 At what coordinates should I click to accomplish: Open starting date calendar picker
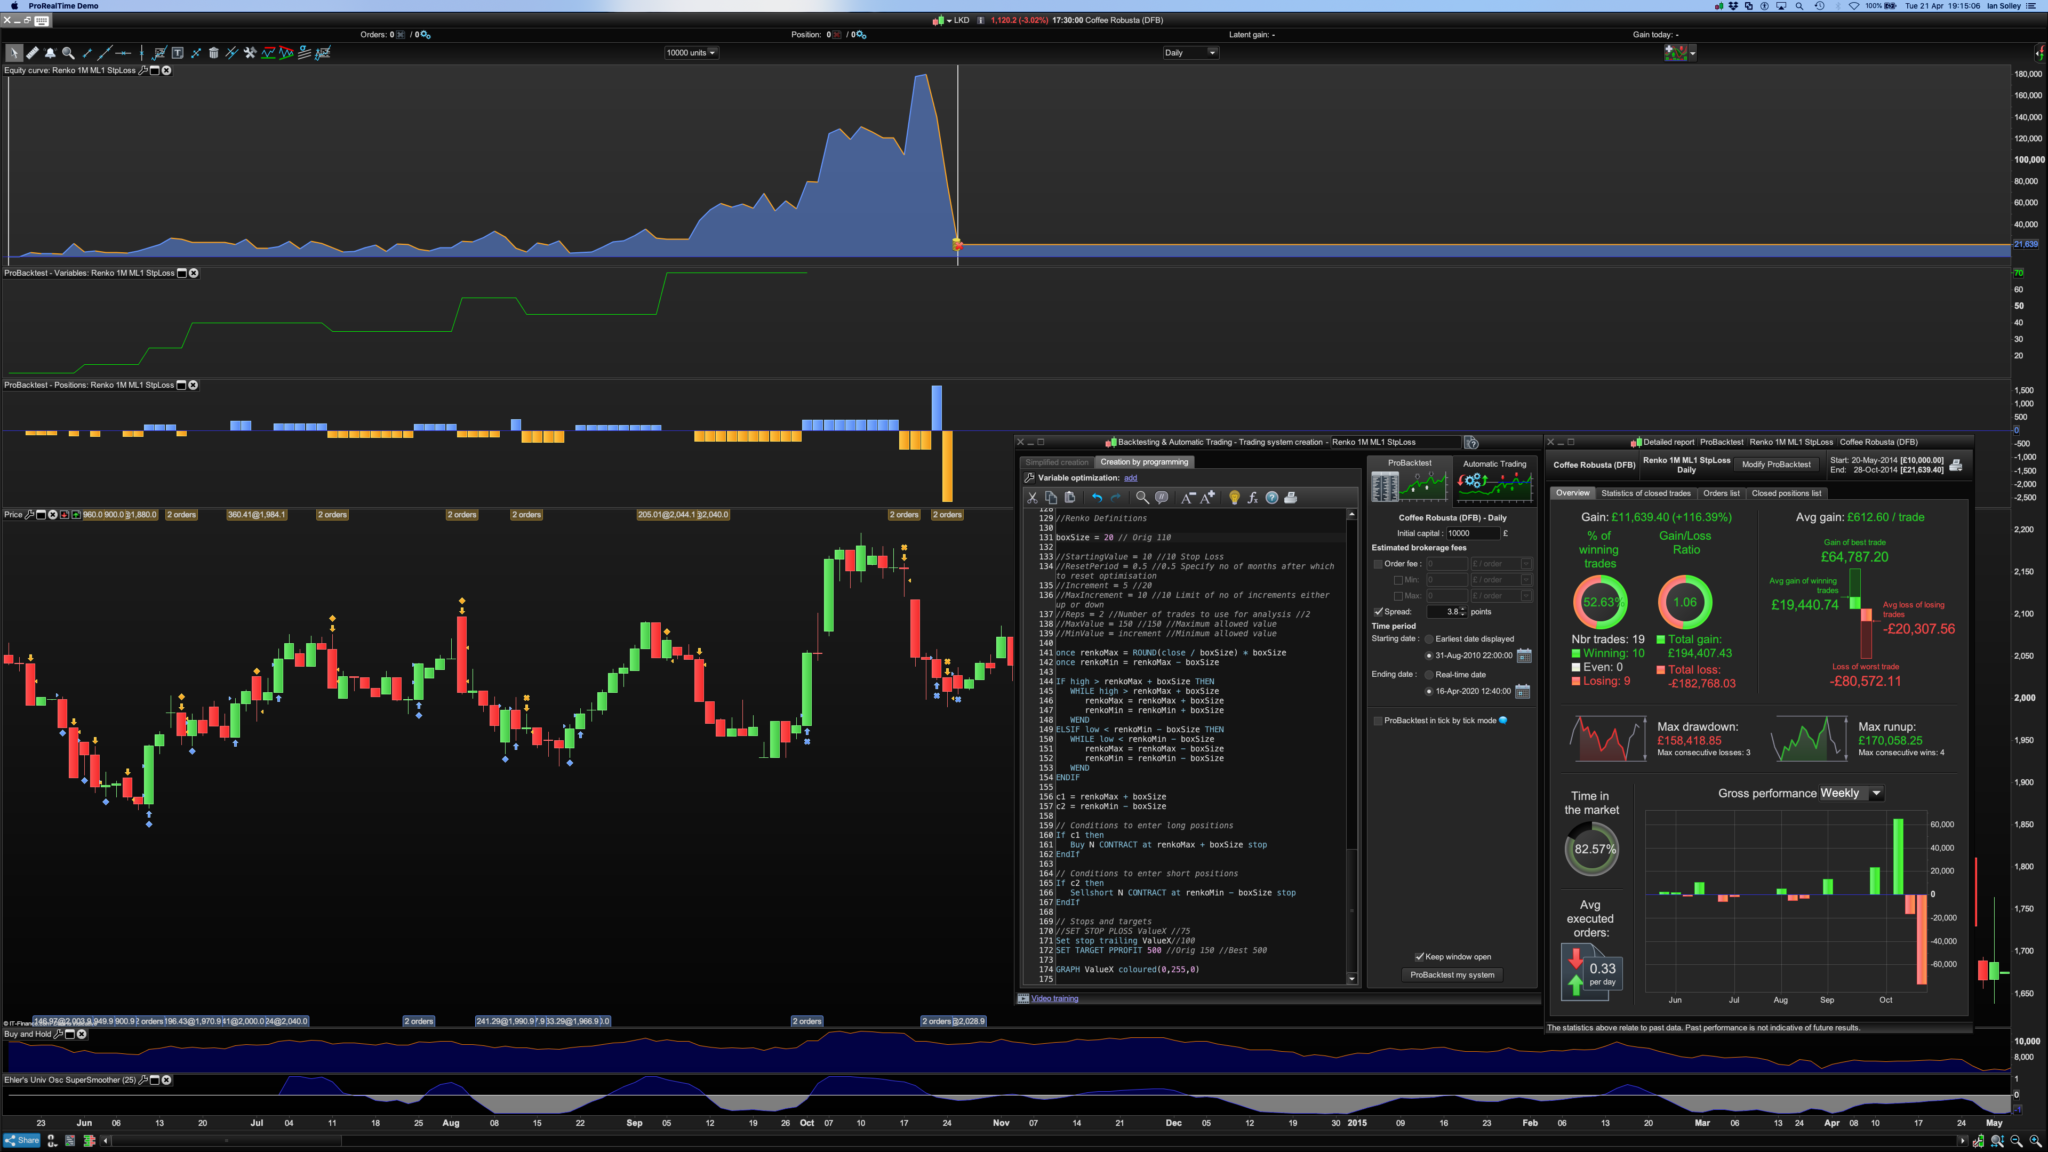coord(1523,656)
